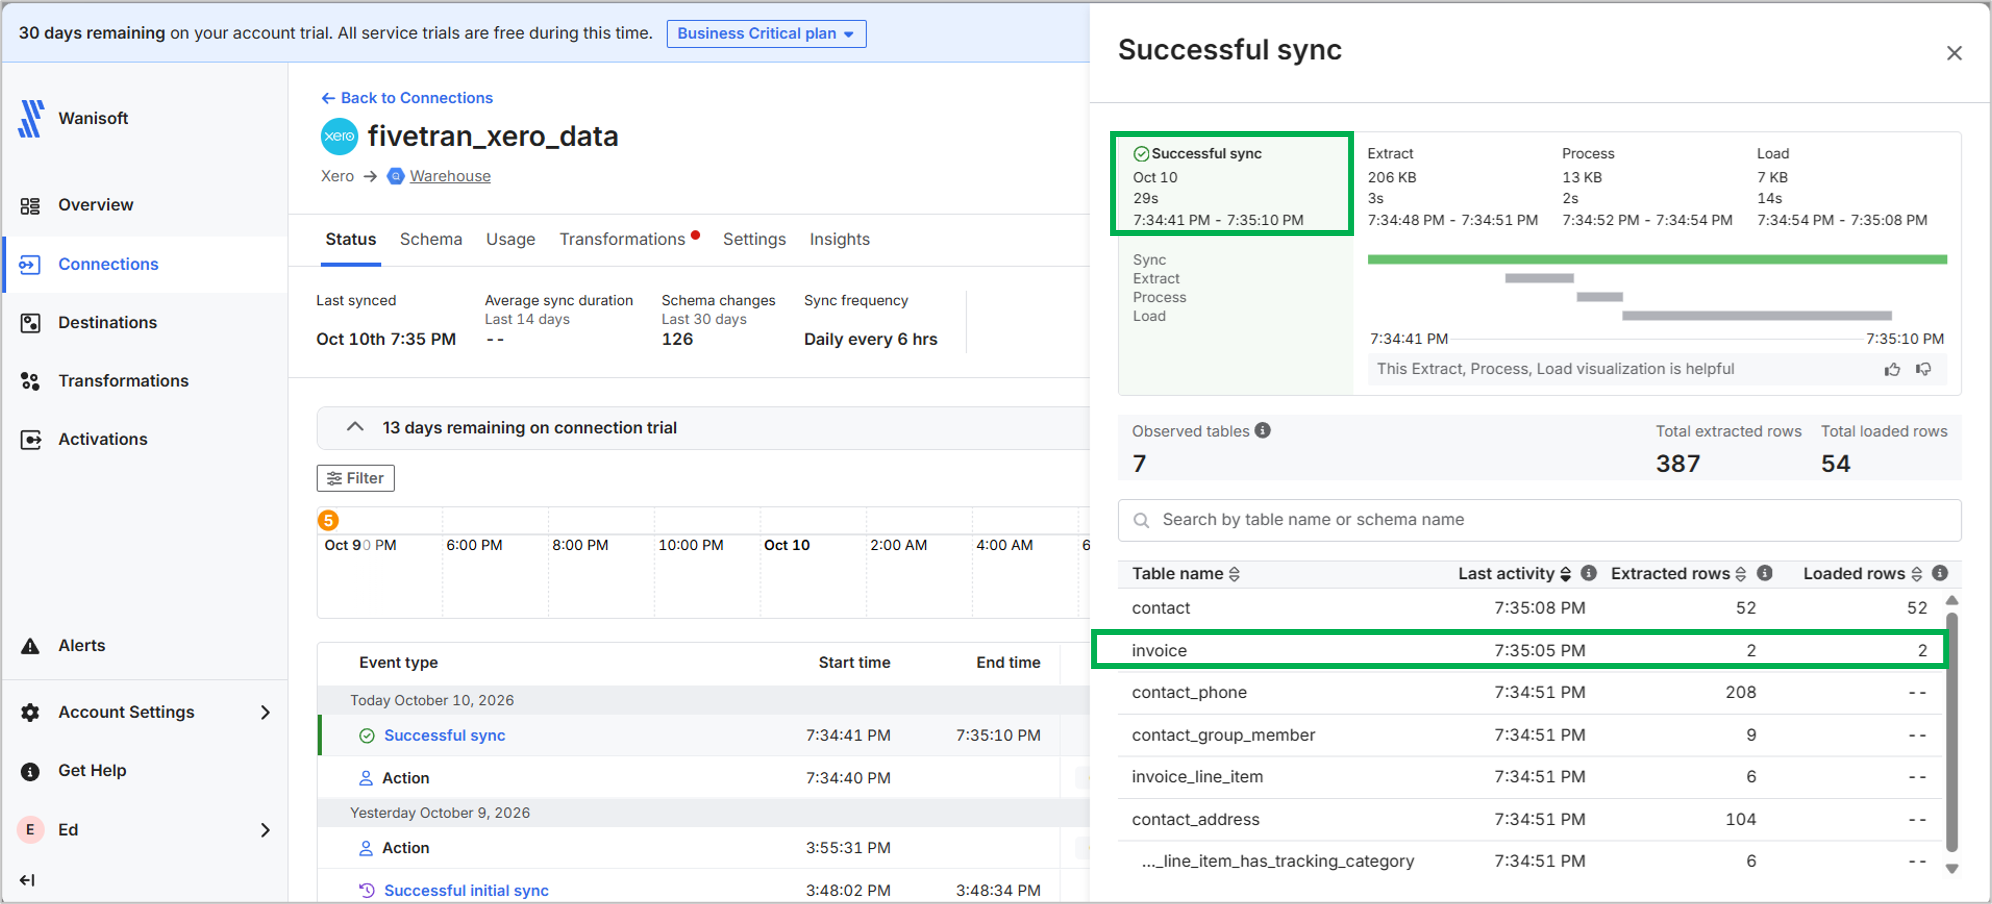This screenshot has height=904, width=1992.
Task: Open the Successful initial sync event
Action: pyautogui.click(x=466, y=890)
